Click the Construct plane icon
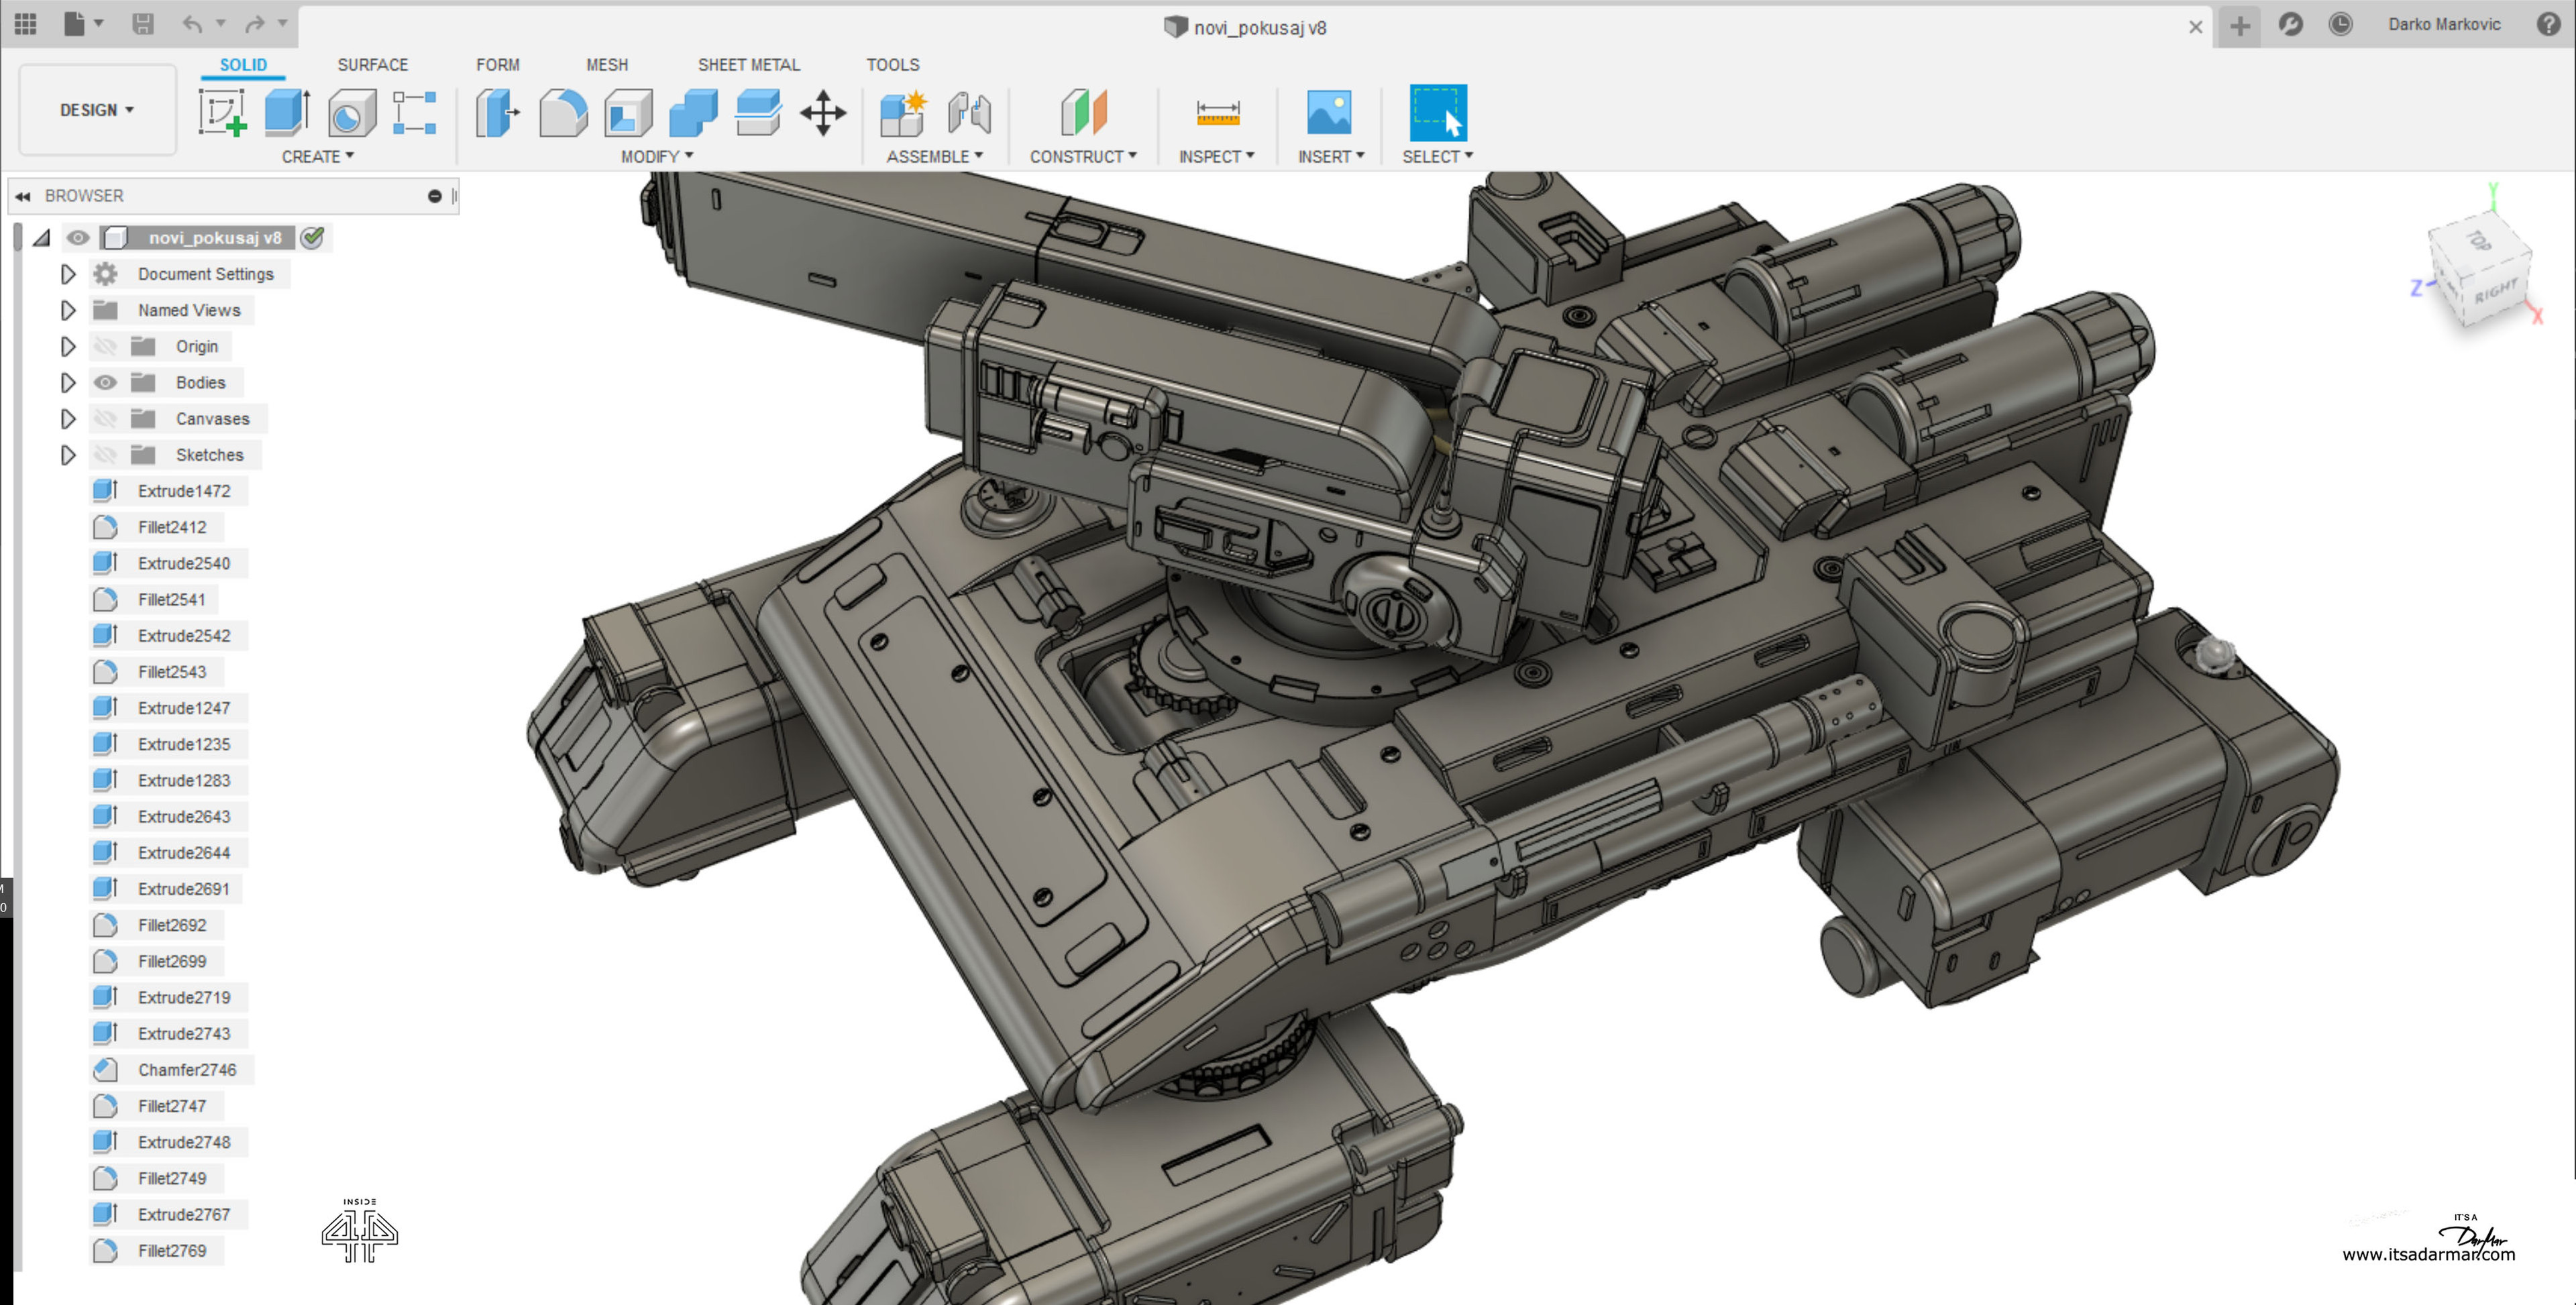2576x1305 pixels. coord(1084,112)
